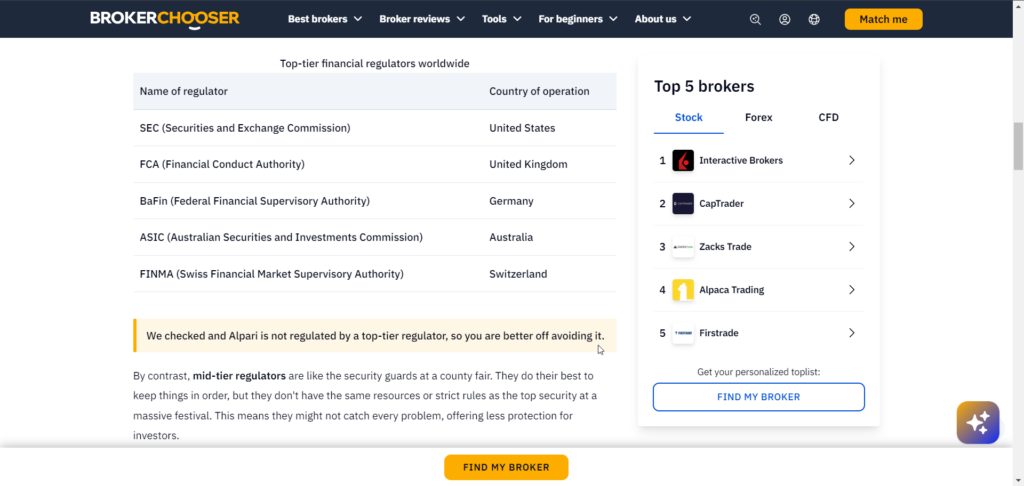Open the Tools dropdown menu

(502, 19)
